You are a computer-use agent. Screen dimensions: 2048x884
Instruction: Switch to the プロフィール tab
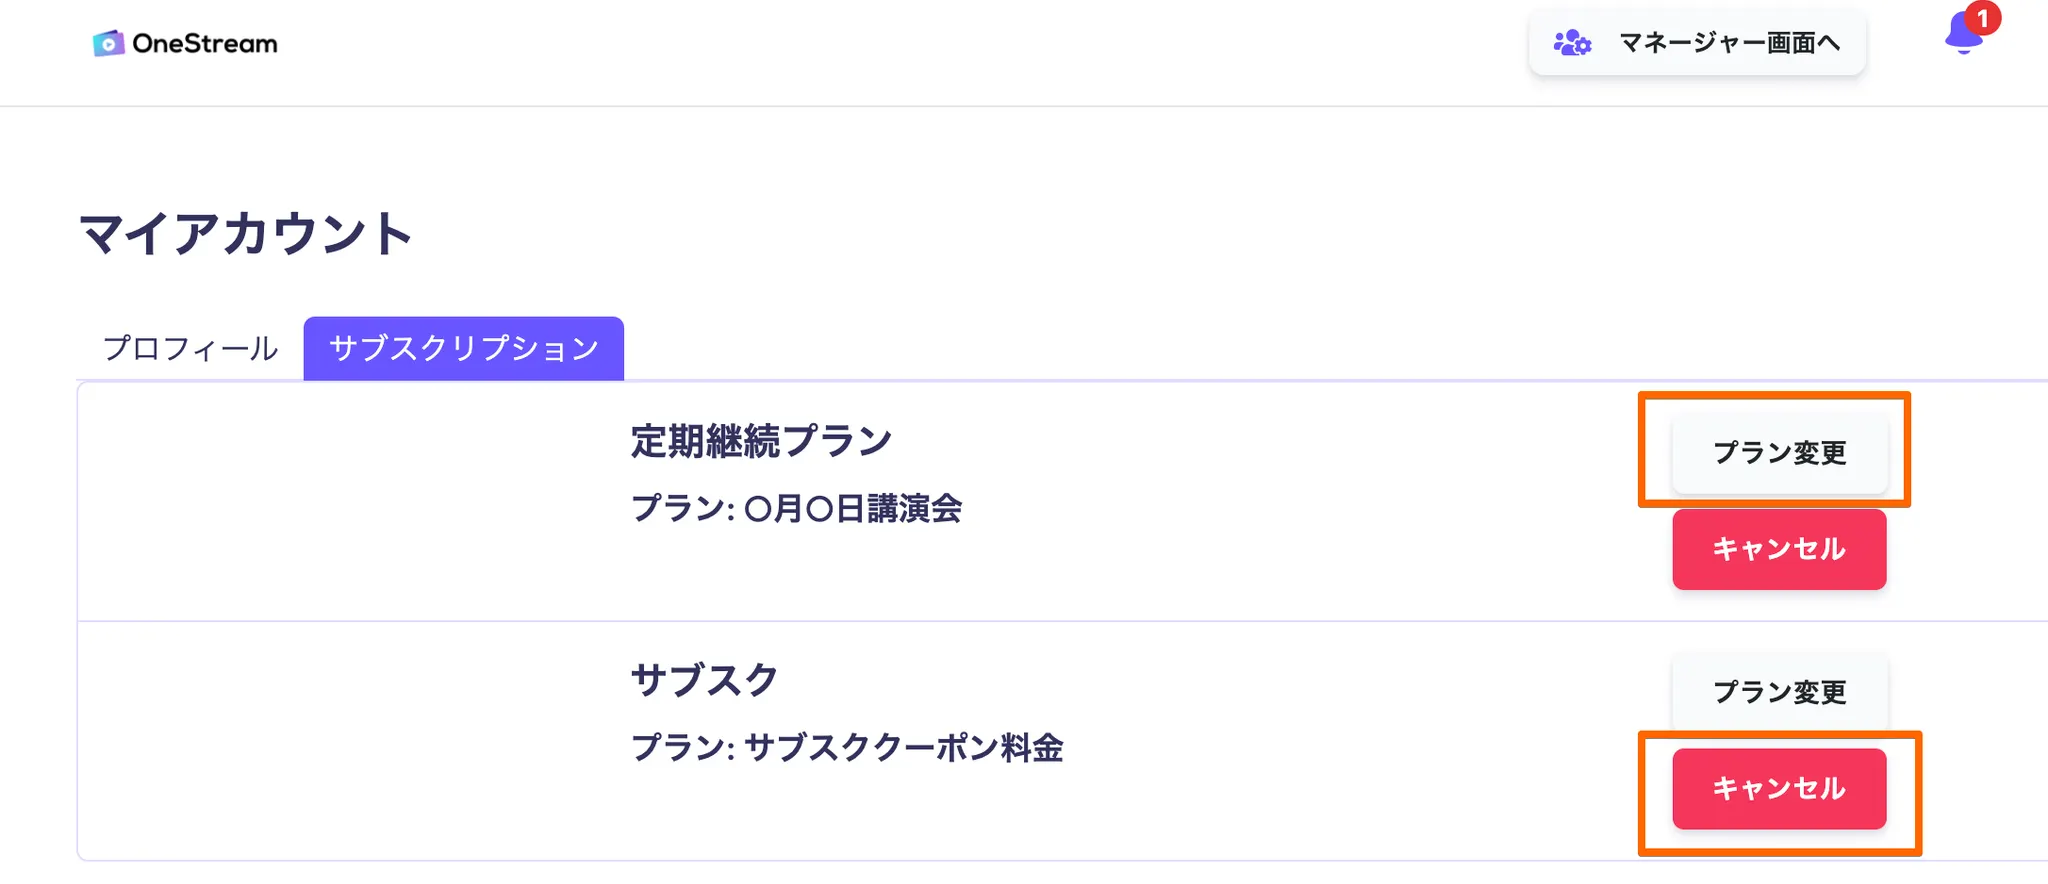pyautogui.click(x=190, y=349)
